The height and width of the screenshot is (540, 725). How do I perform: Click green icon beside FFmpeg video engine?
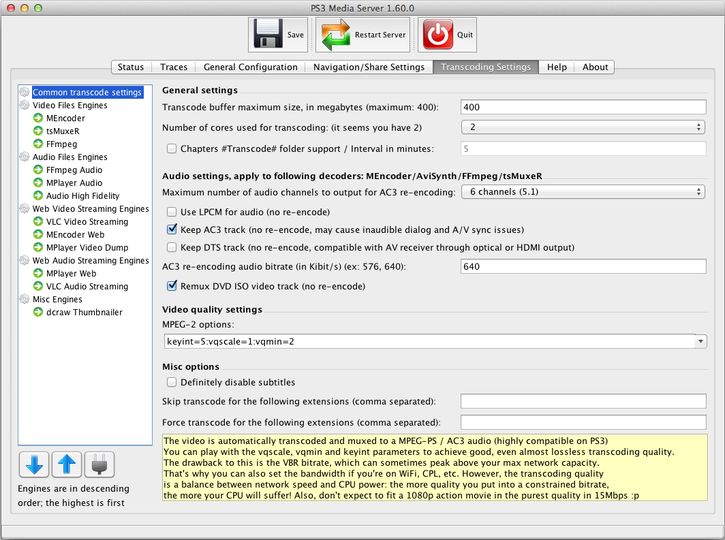tap(38, 144)
